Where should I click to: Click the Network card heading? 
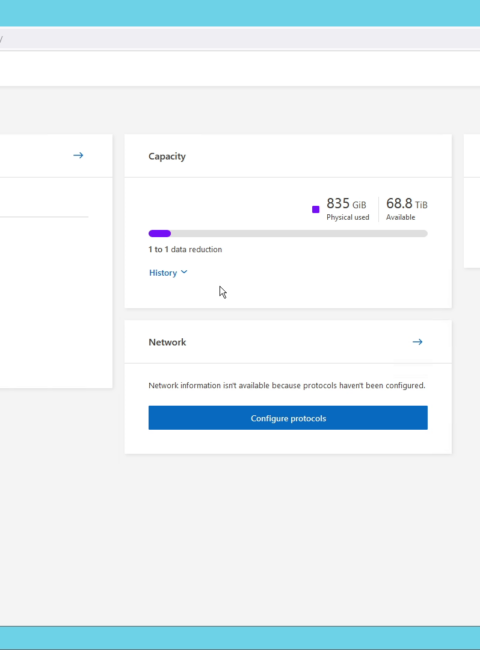pyautogui.click(x=167, y=342)
